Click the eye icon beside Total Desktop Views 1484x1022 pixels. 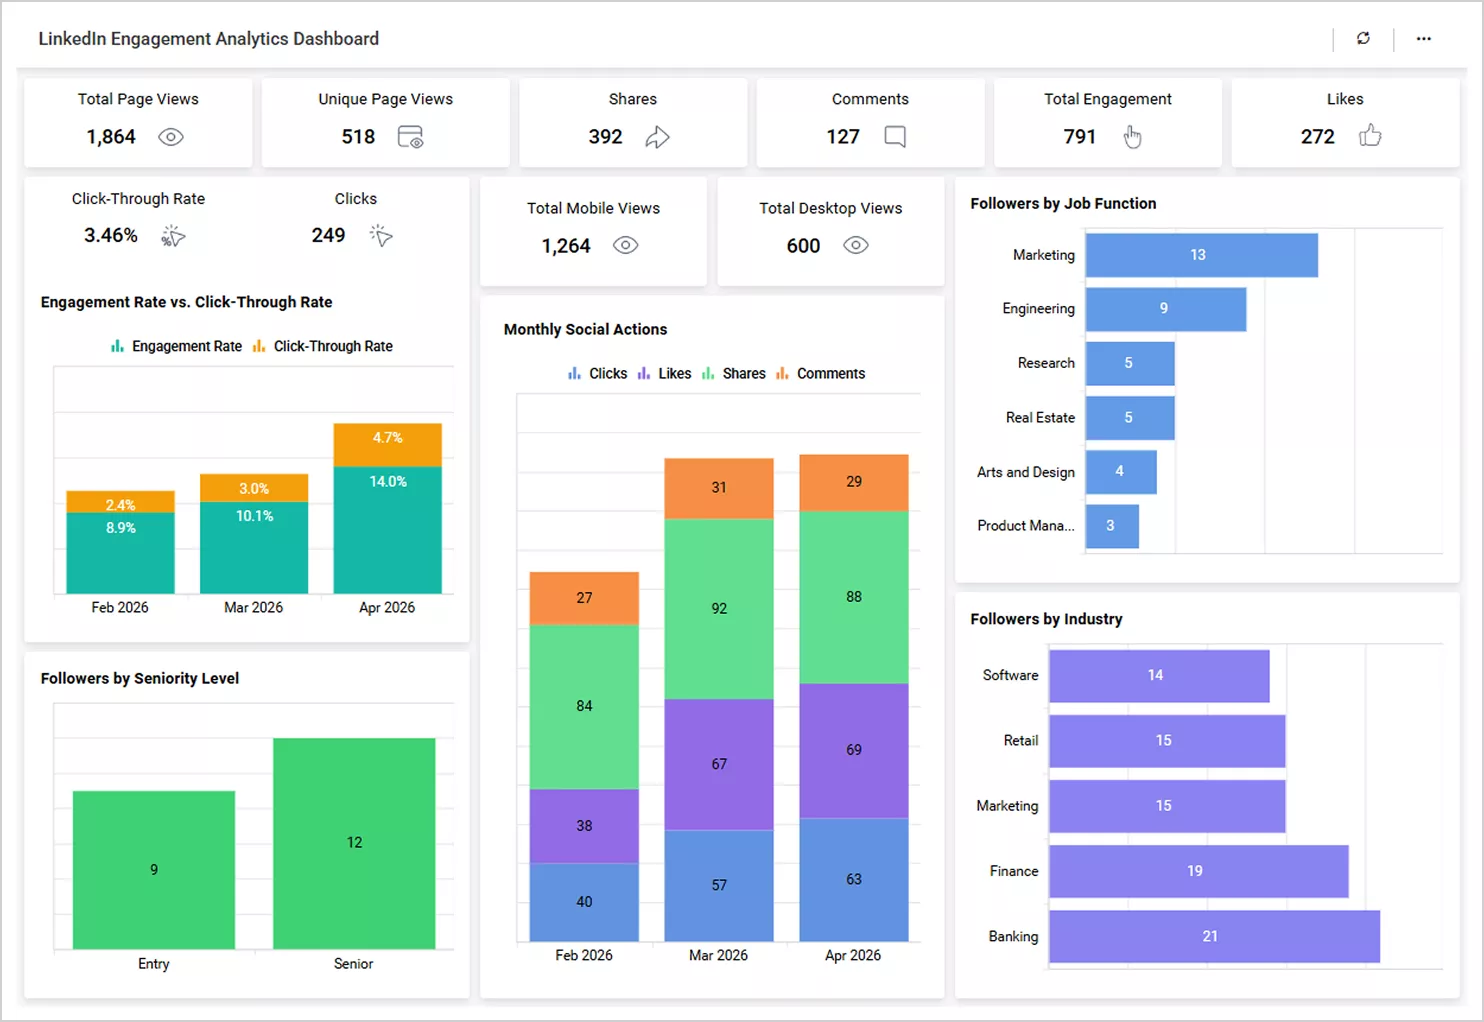point(856,245)
